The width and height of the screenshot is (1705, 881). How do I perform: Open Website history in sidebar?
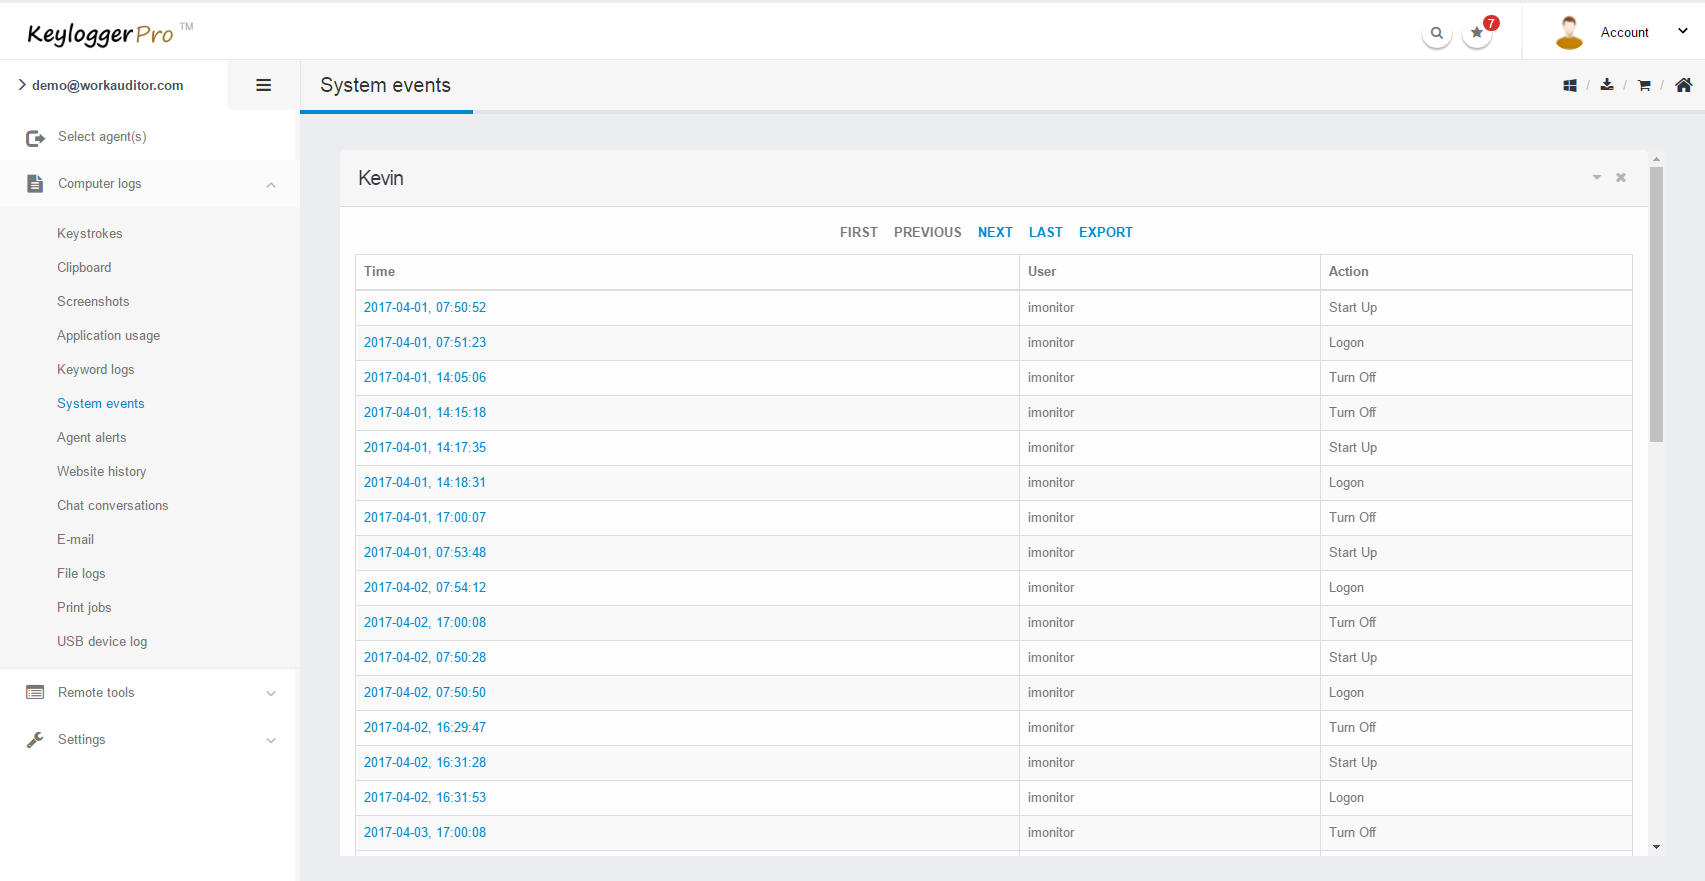click(101, 472)
